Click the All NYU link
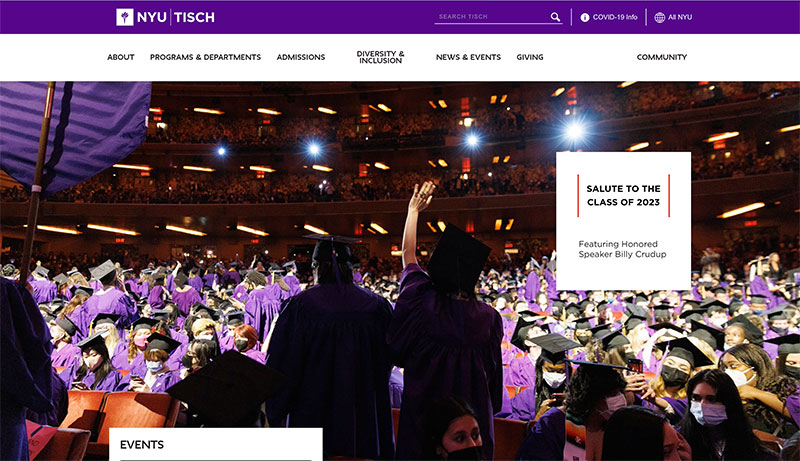The width and height of the screenshot is (800, 461). [x=680, y=17]
